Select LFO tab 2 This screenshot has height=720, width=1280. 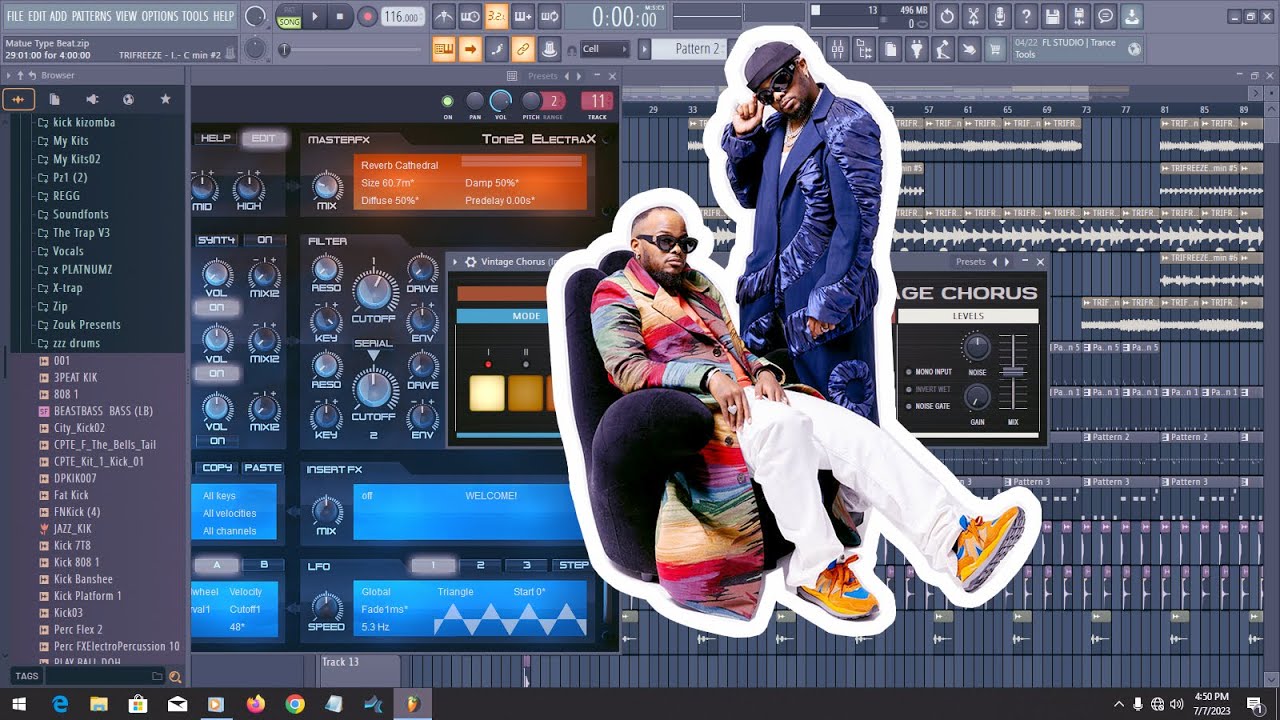click(480, 566)
